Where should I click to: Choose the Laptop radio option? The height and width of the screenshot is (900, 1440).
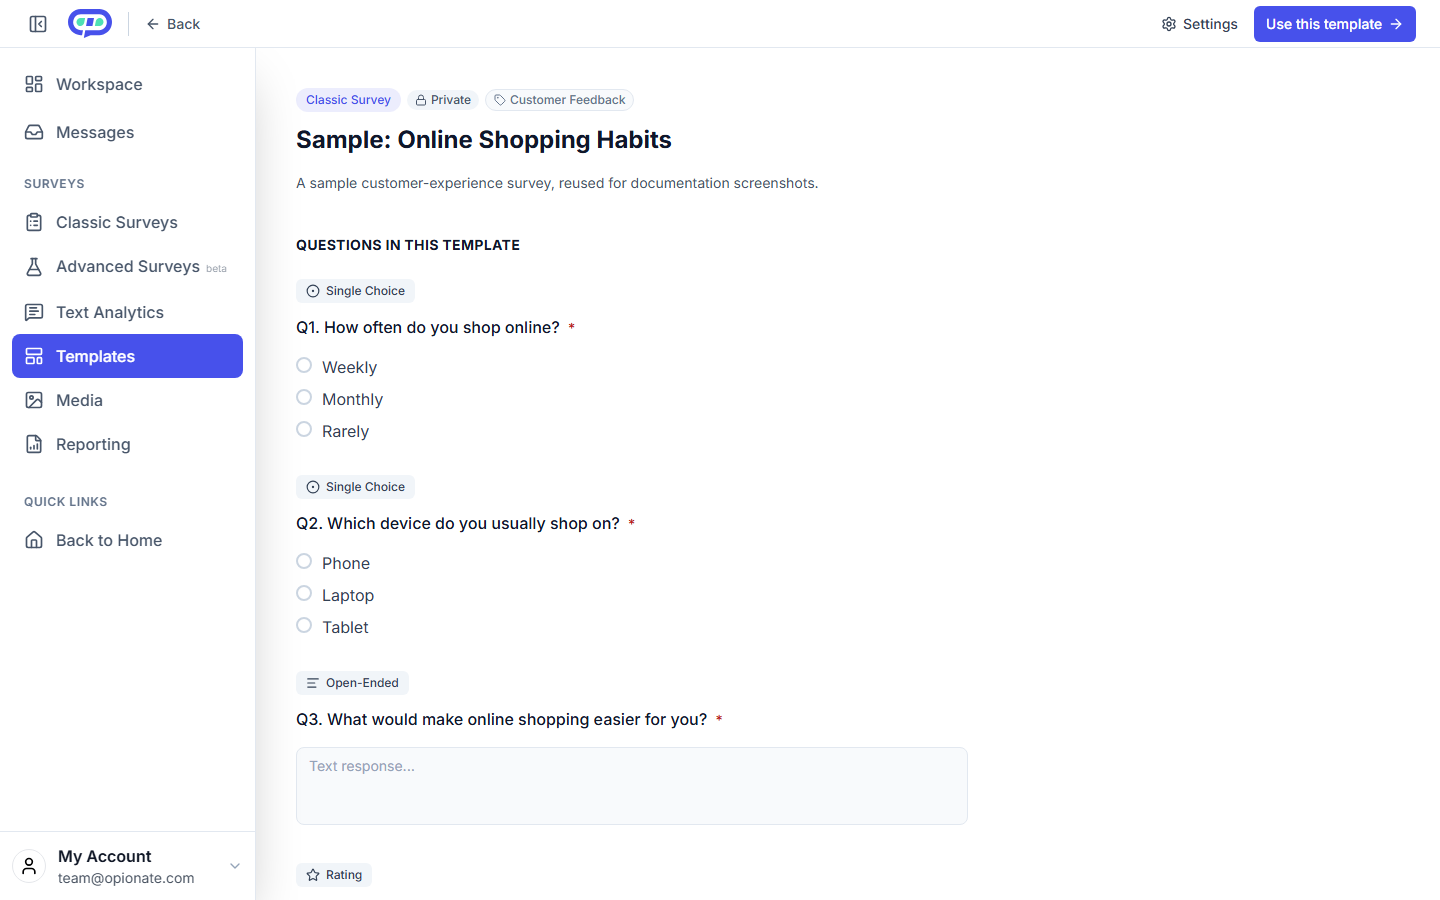(304, 593)
